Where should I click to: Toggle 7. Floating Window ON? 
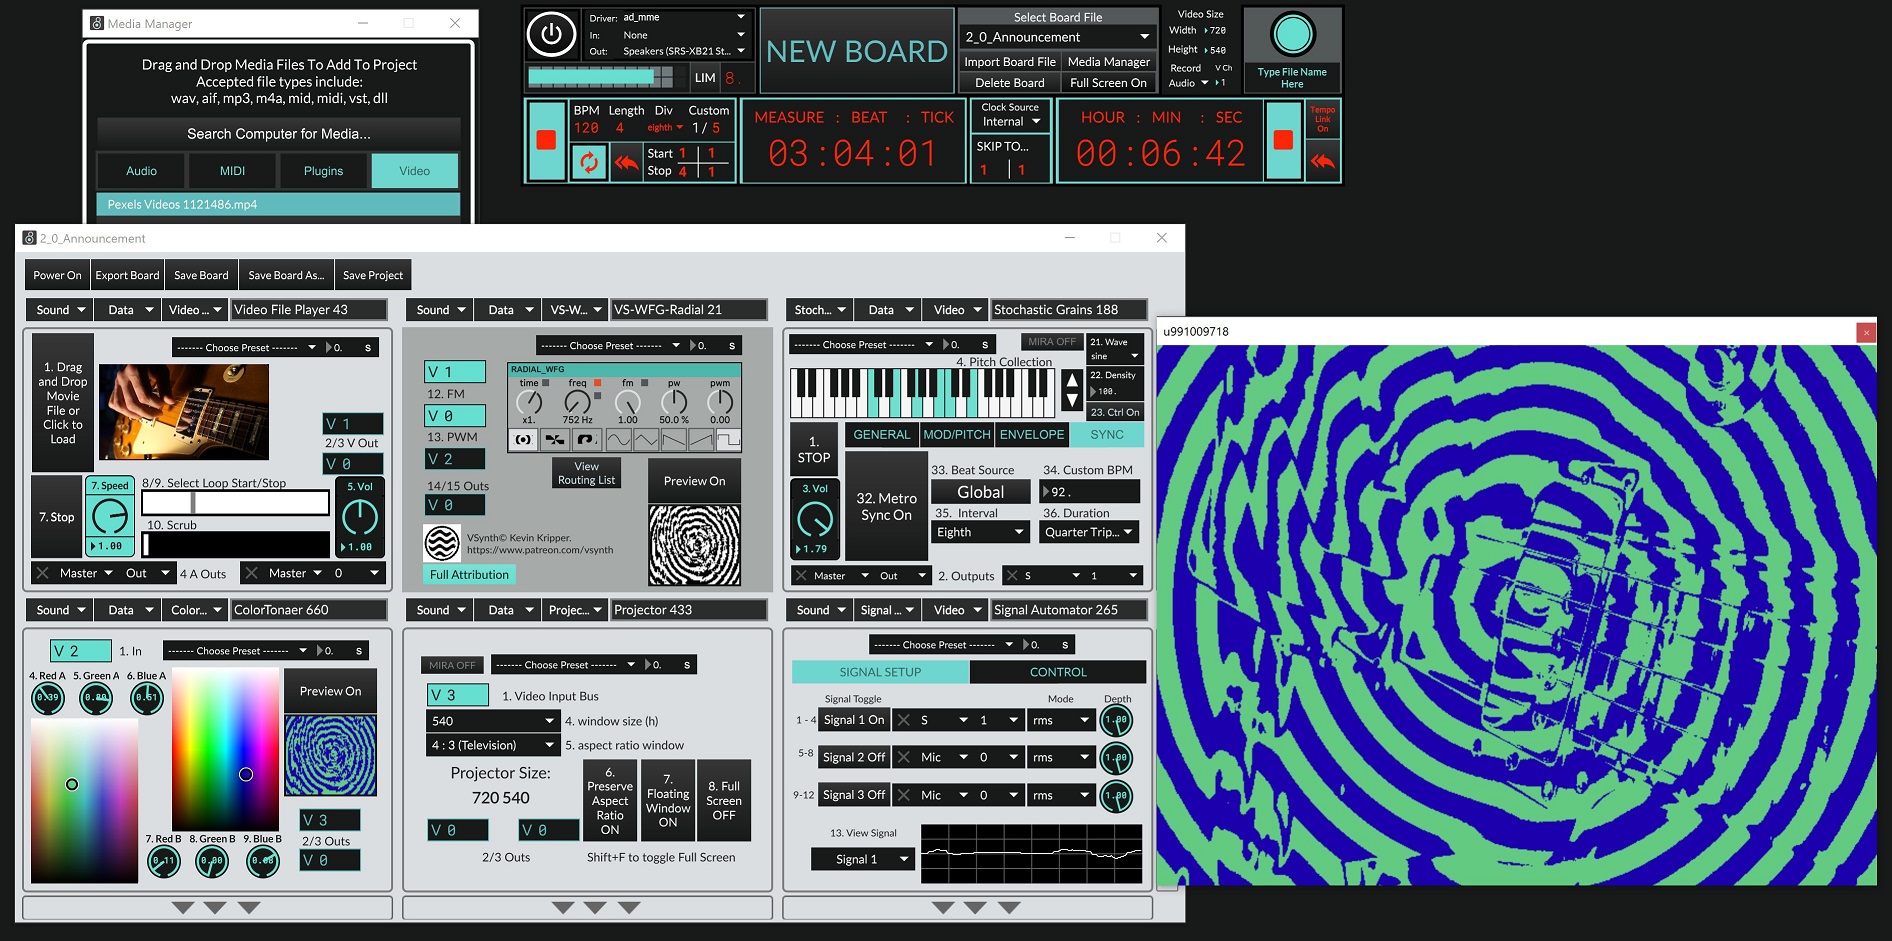[668, 801]
